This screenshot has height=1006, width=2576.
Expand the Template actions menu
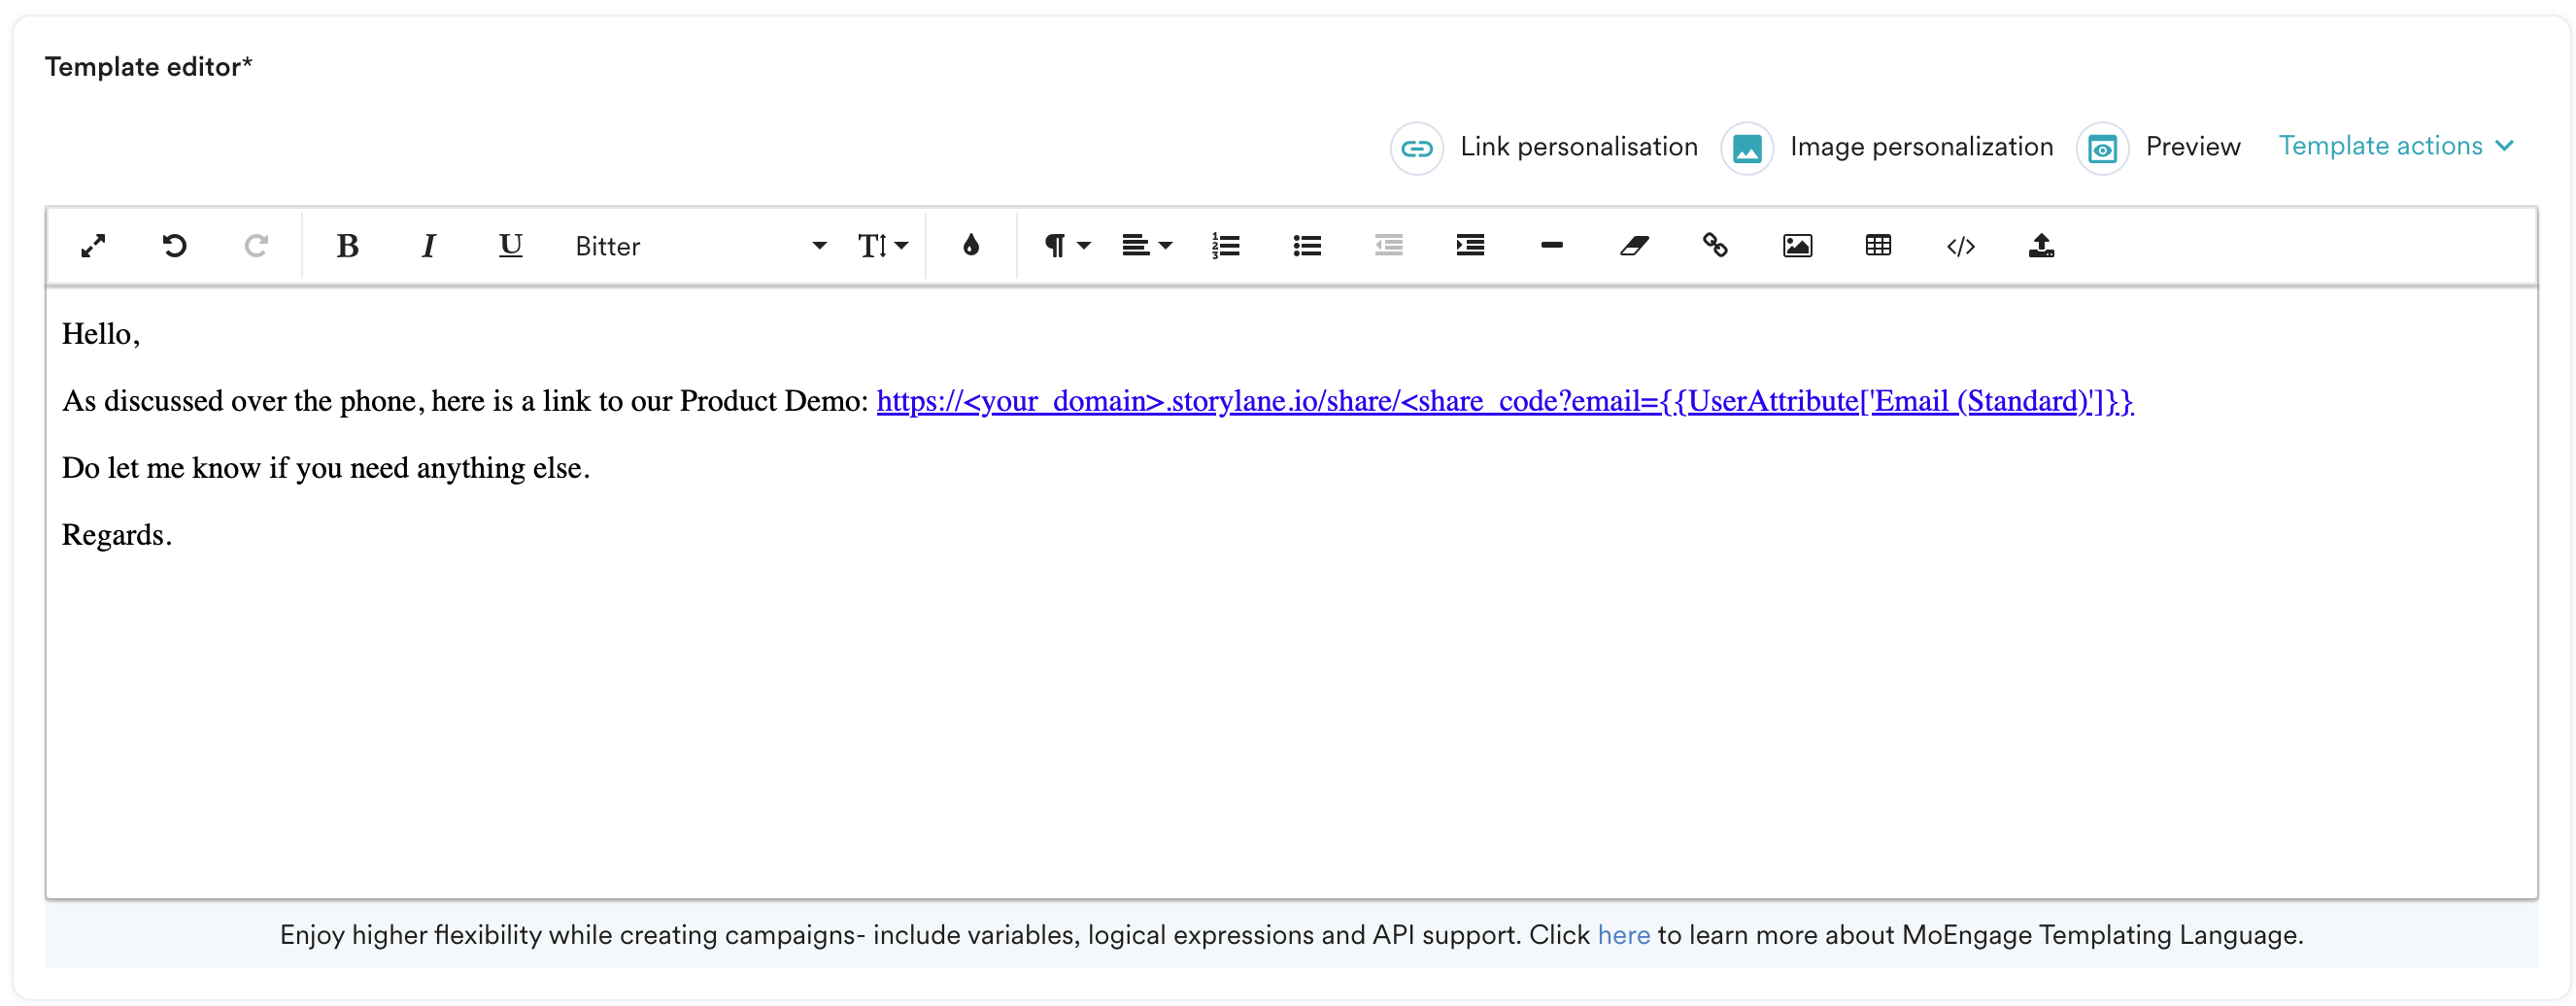click(2395, 146)
